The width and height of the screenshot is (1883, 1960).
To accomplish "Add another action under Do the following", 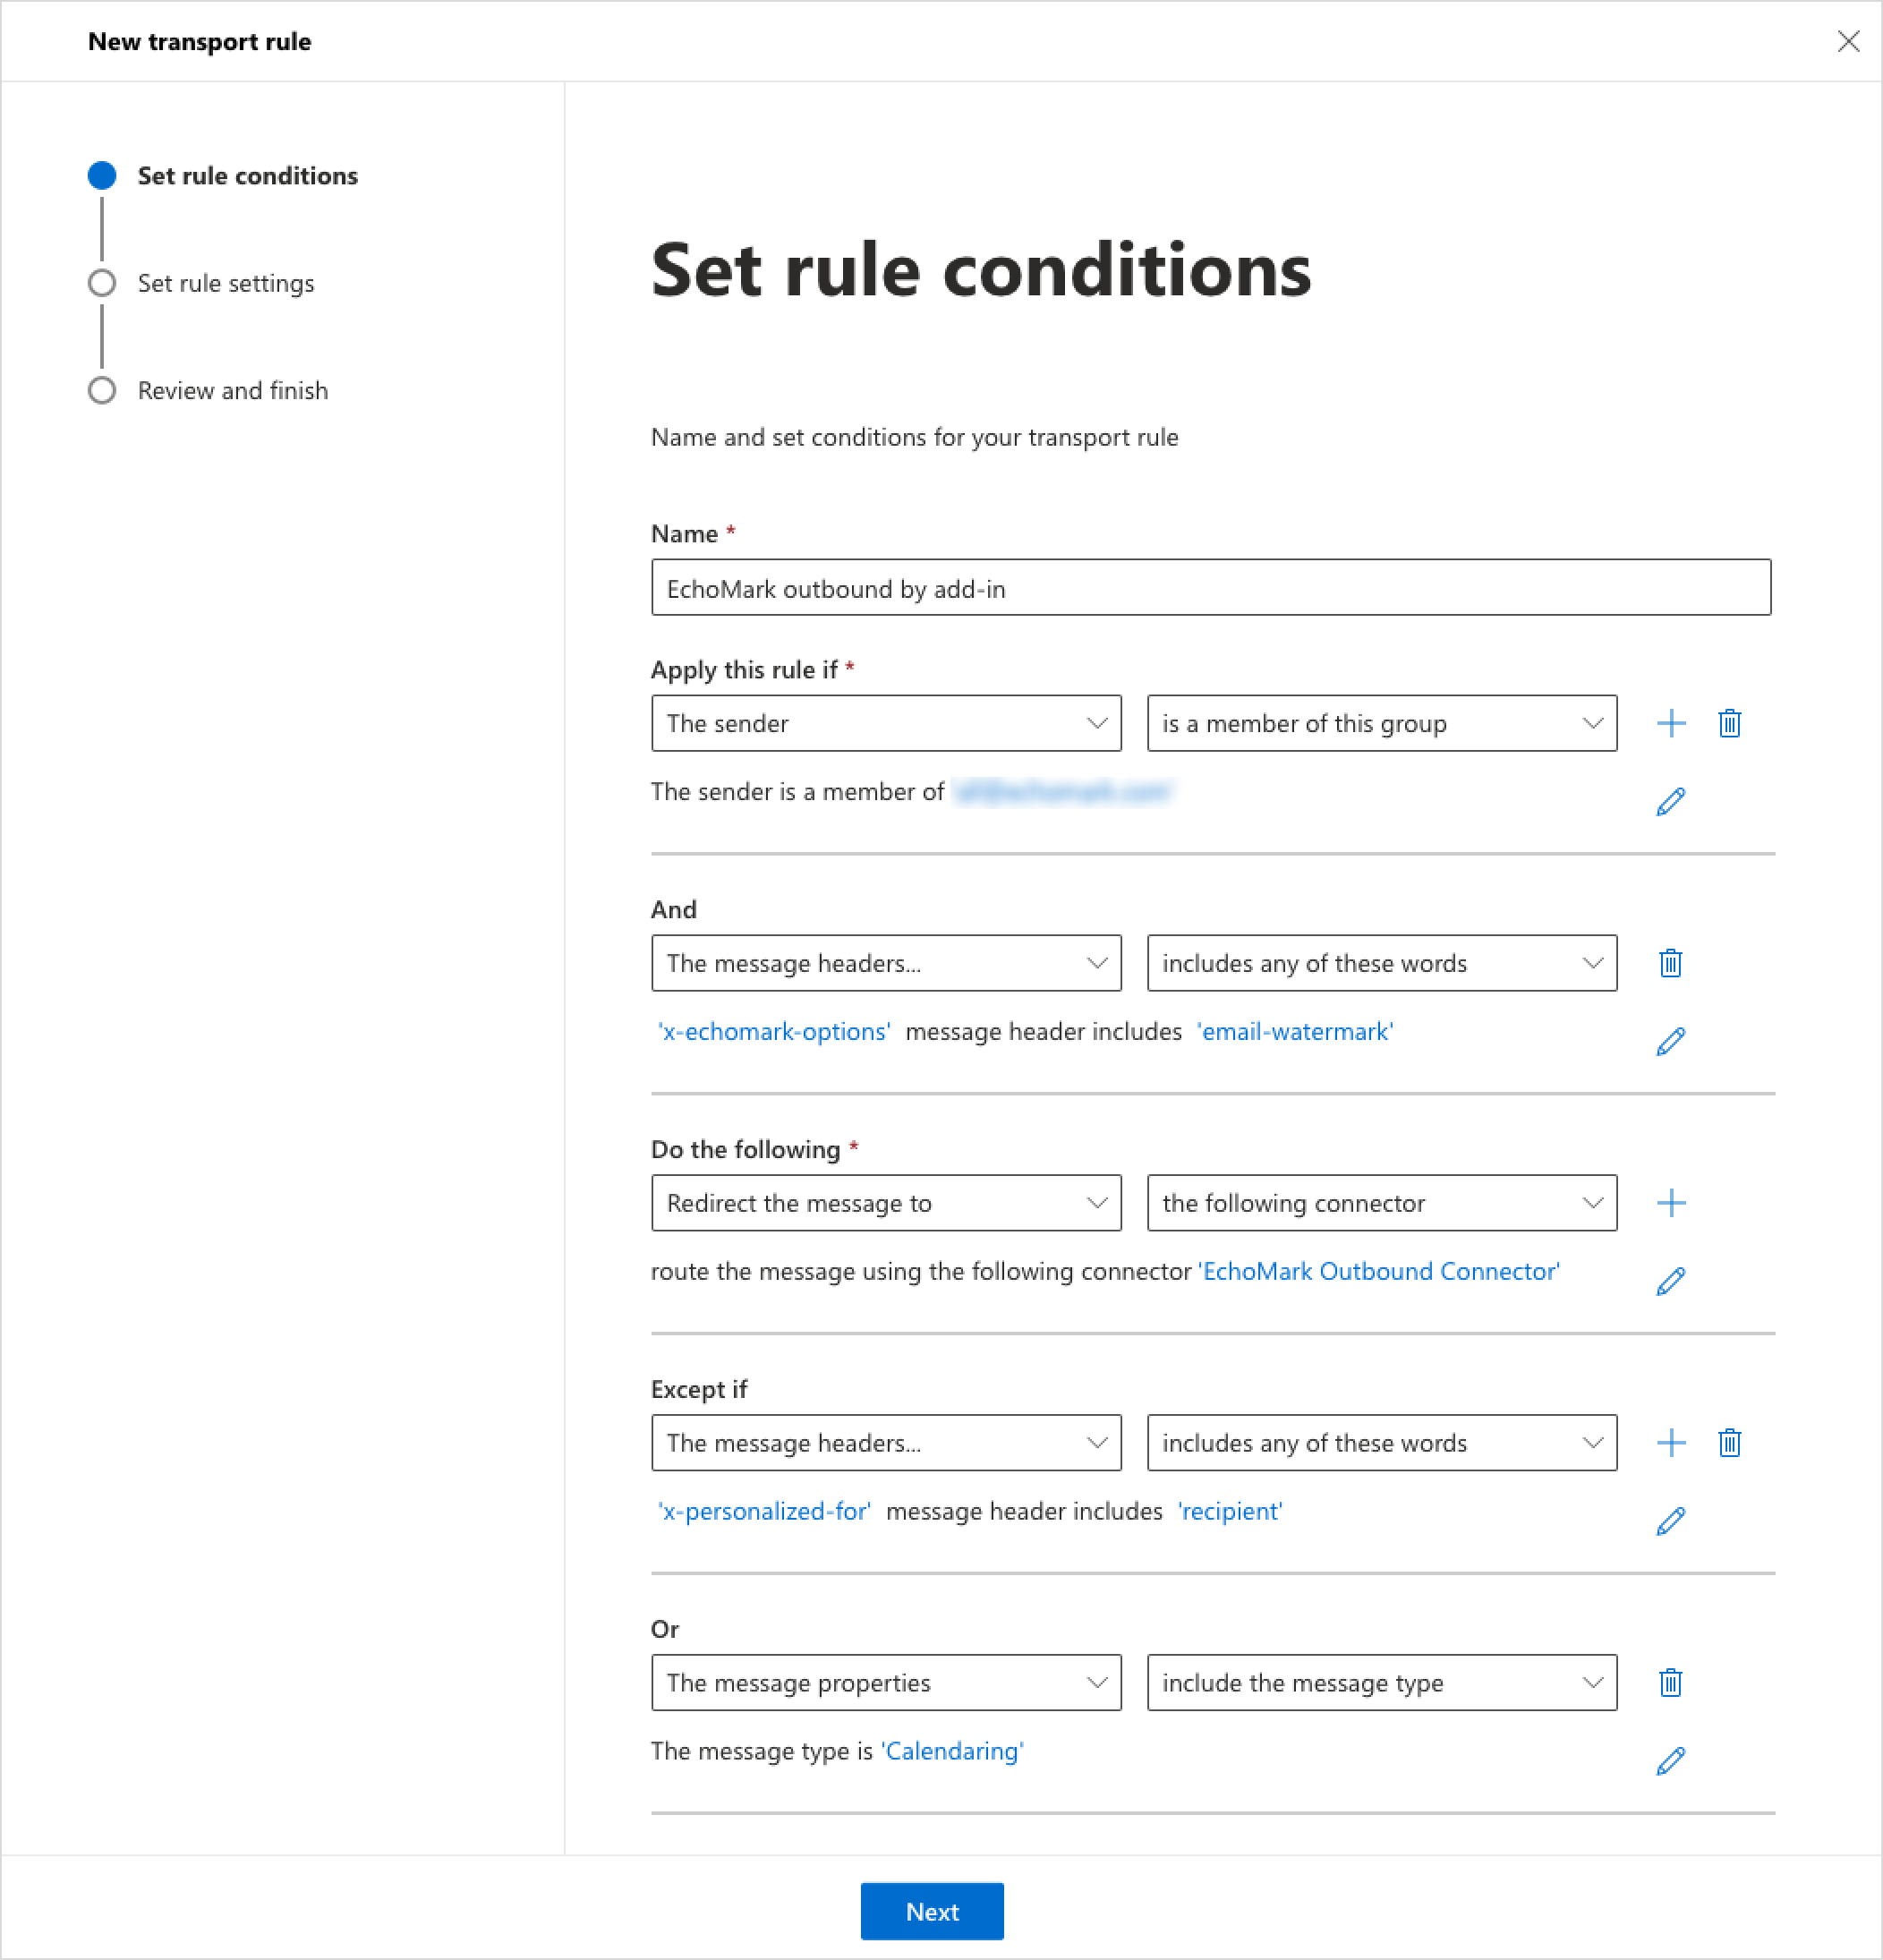I will 1670,1203.
